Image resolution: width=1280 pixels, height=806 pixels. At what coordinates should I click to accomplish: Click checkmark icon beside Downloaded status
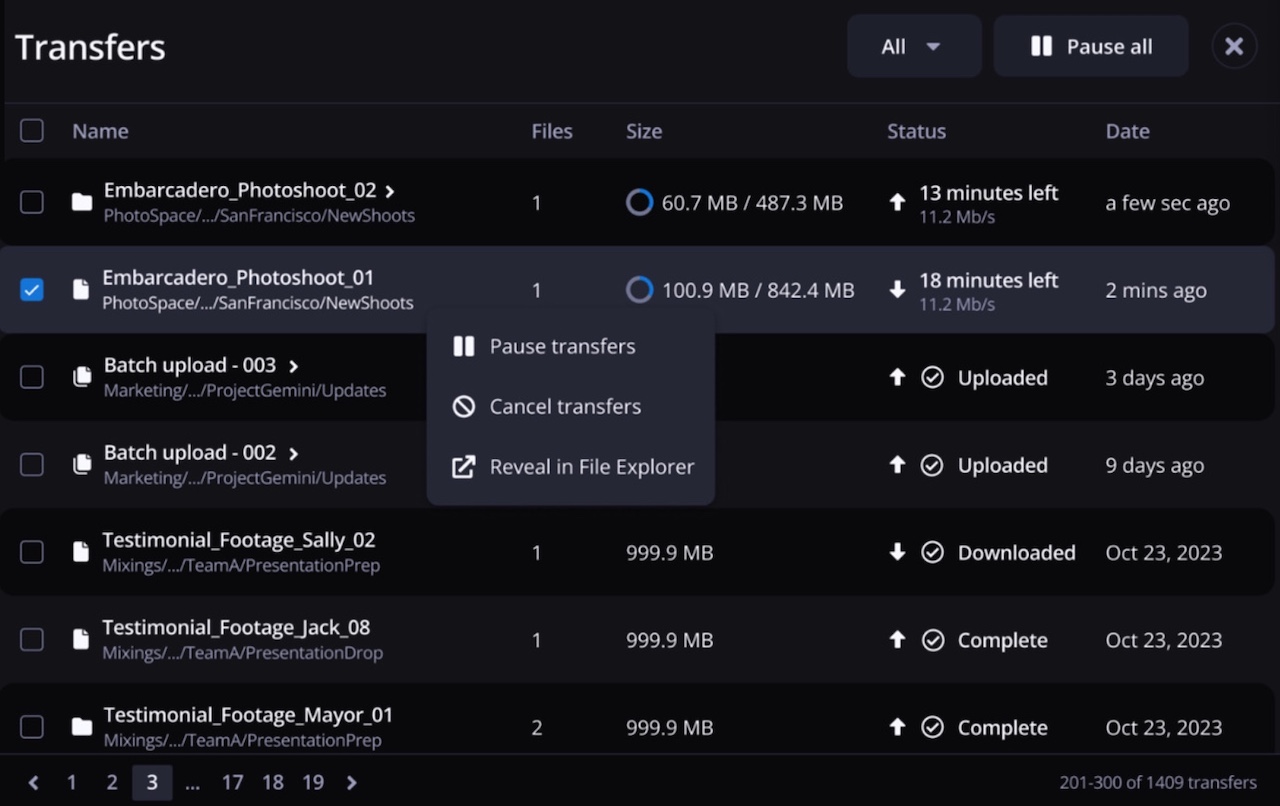coord(932,552)
